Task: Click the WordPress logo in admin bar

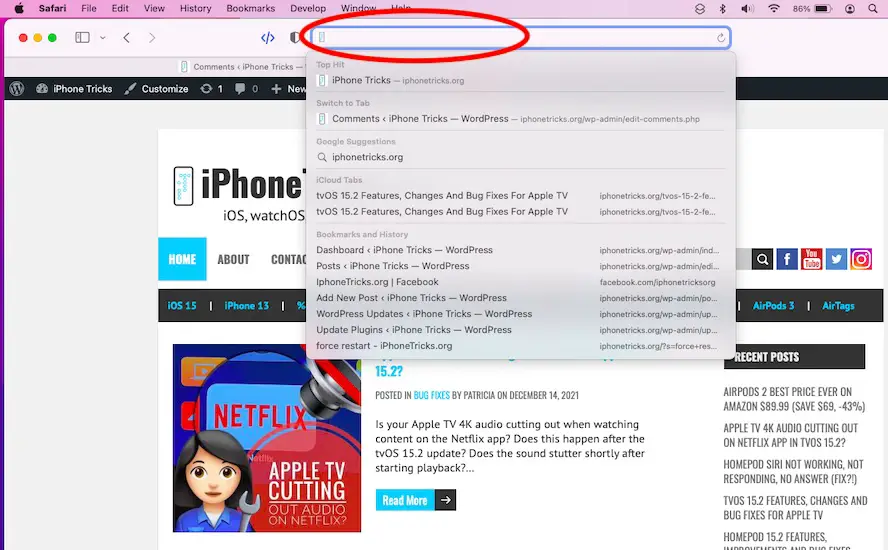Action: (17, 89)
